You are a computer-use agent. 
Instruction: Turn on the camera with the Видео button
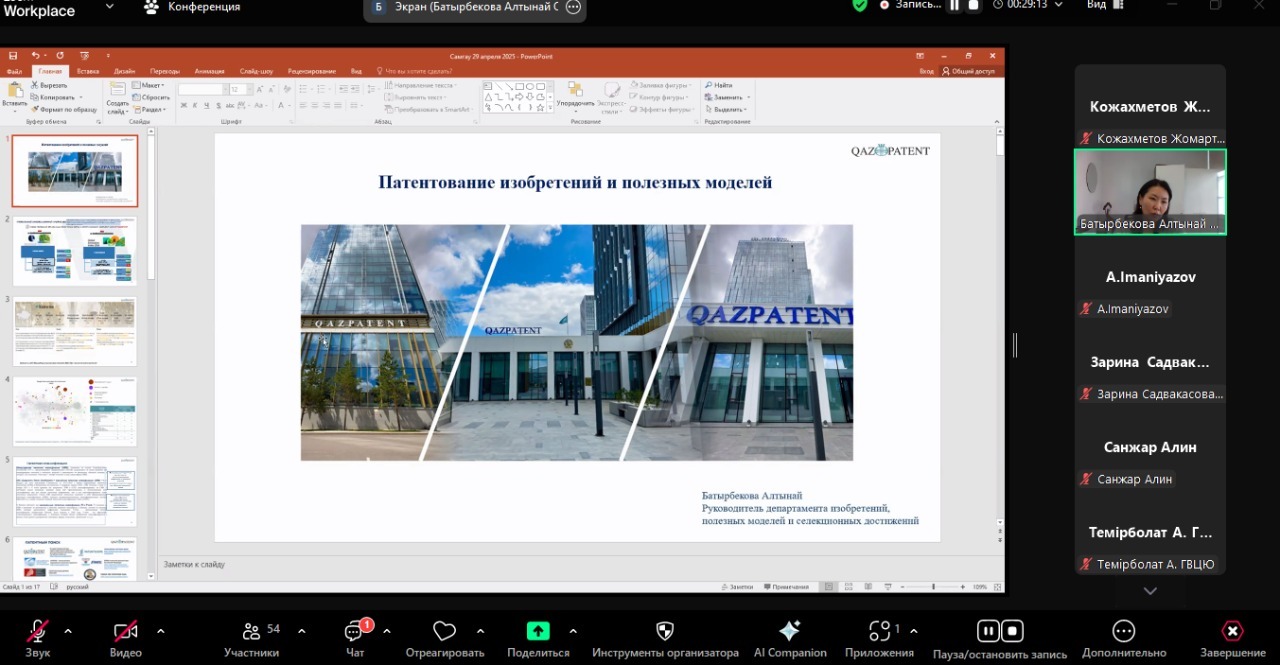pos(125,631)
